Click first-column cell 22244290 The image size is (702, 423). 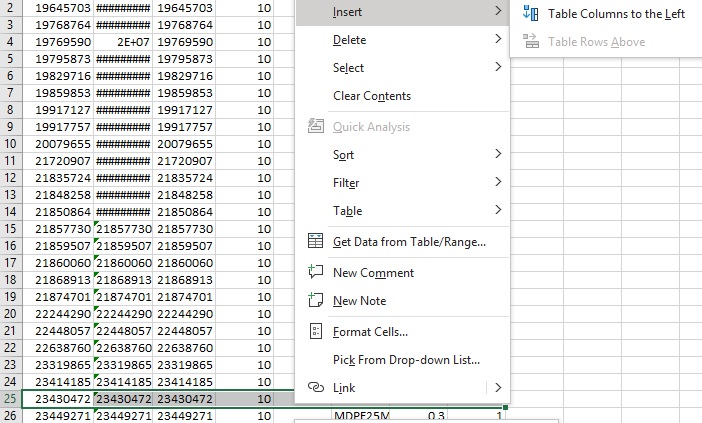click(x=58, y=314)
